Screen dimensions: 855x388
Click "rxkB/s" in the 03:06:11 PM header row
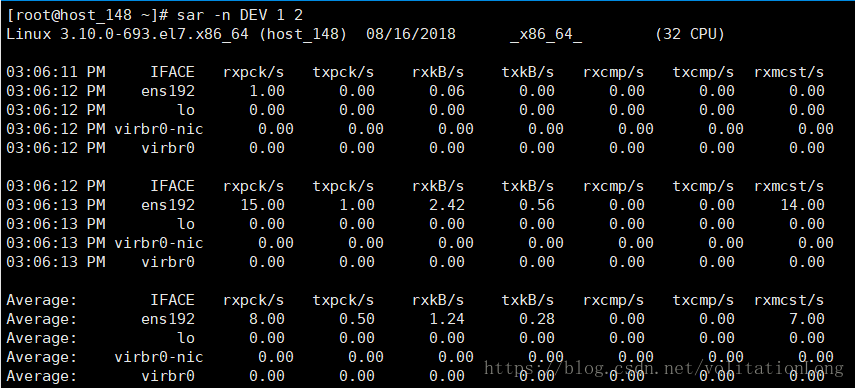(x=438, y=72)
